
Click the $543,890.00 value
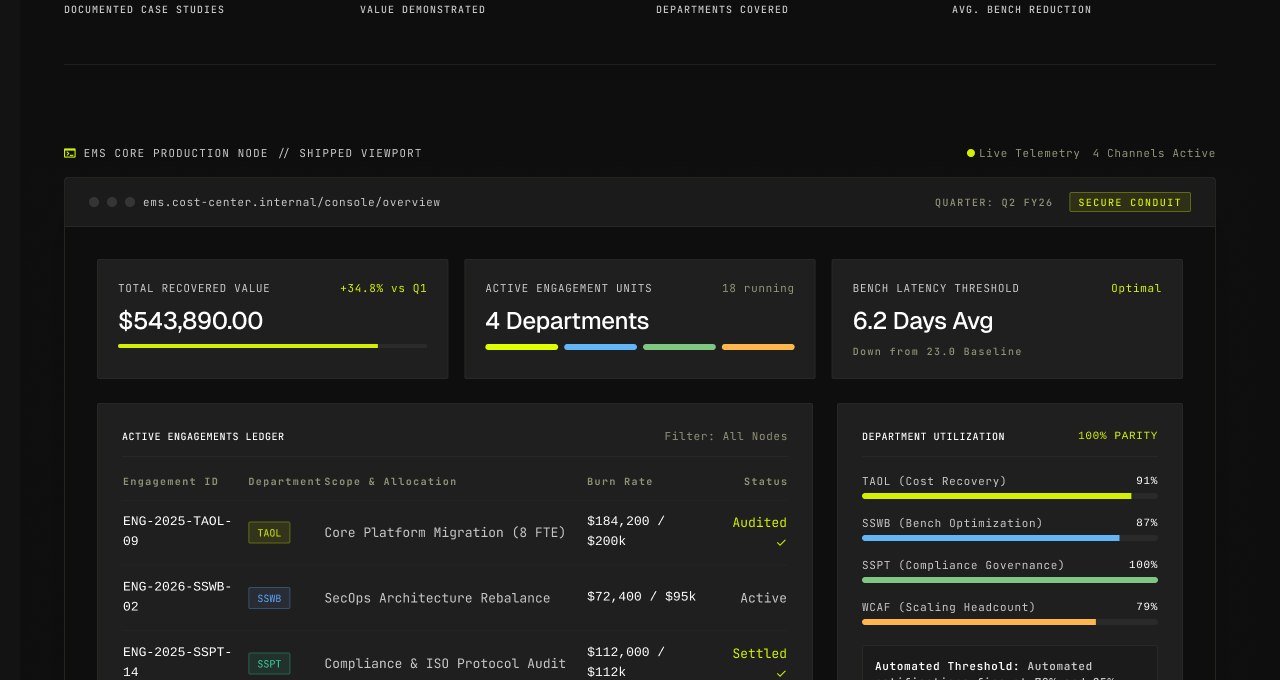click(190, 321)
